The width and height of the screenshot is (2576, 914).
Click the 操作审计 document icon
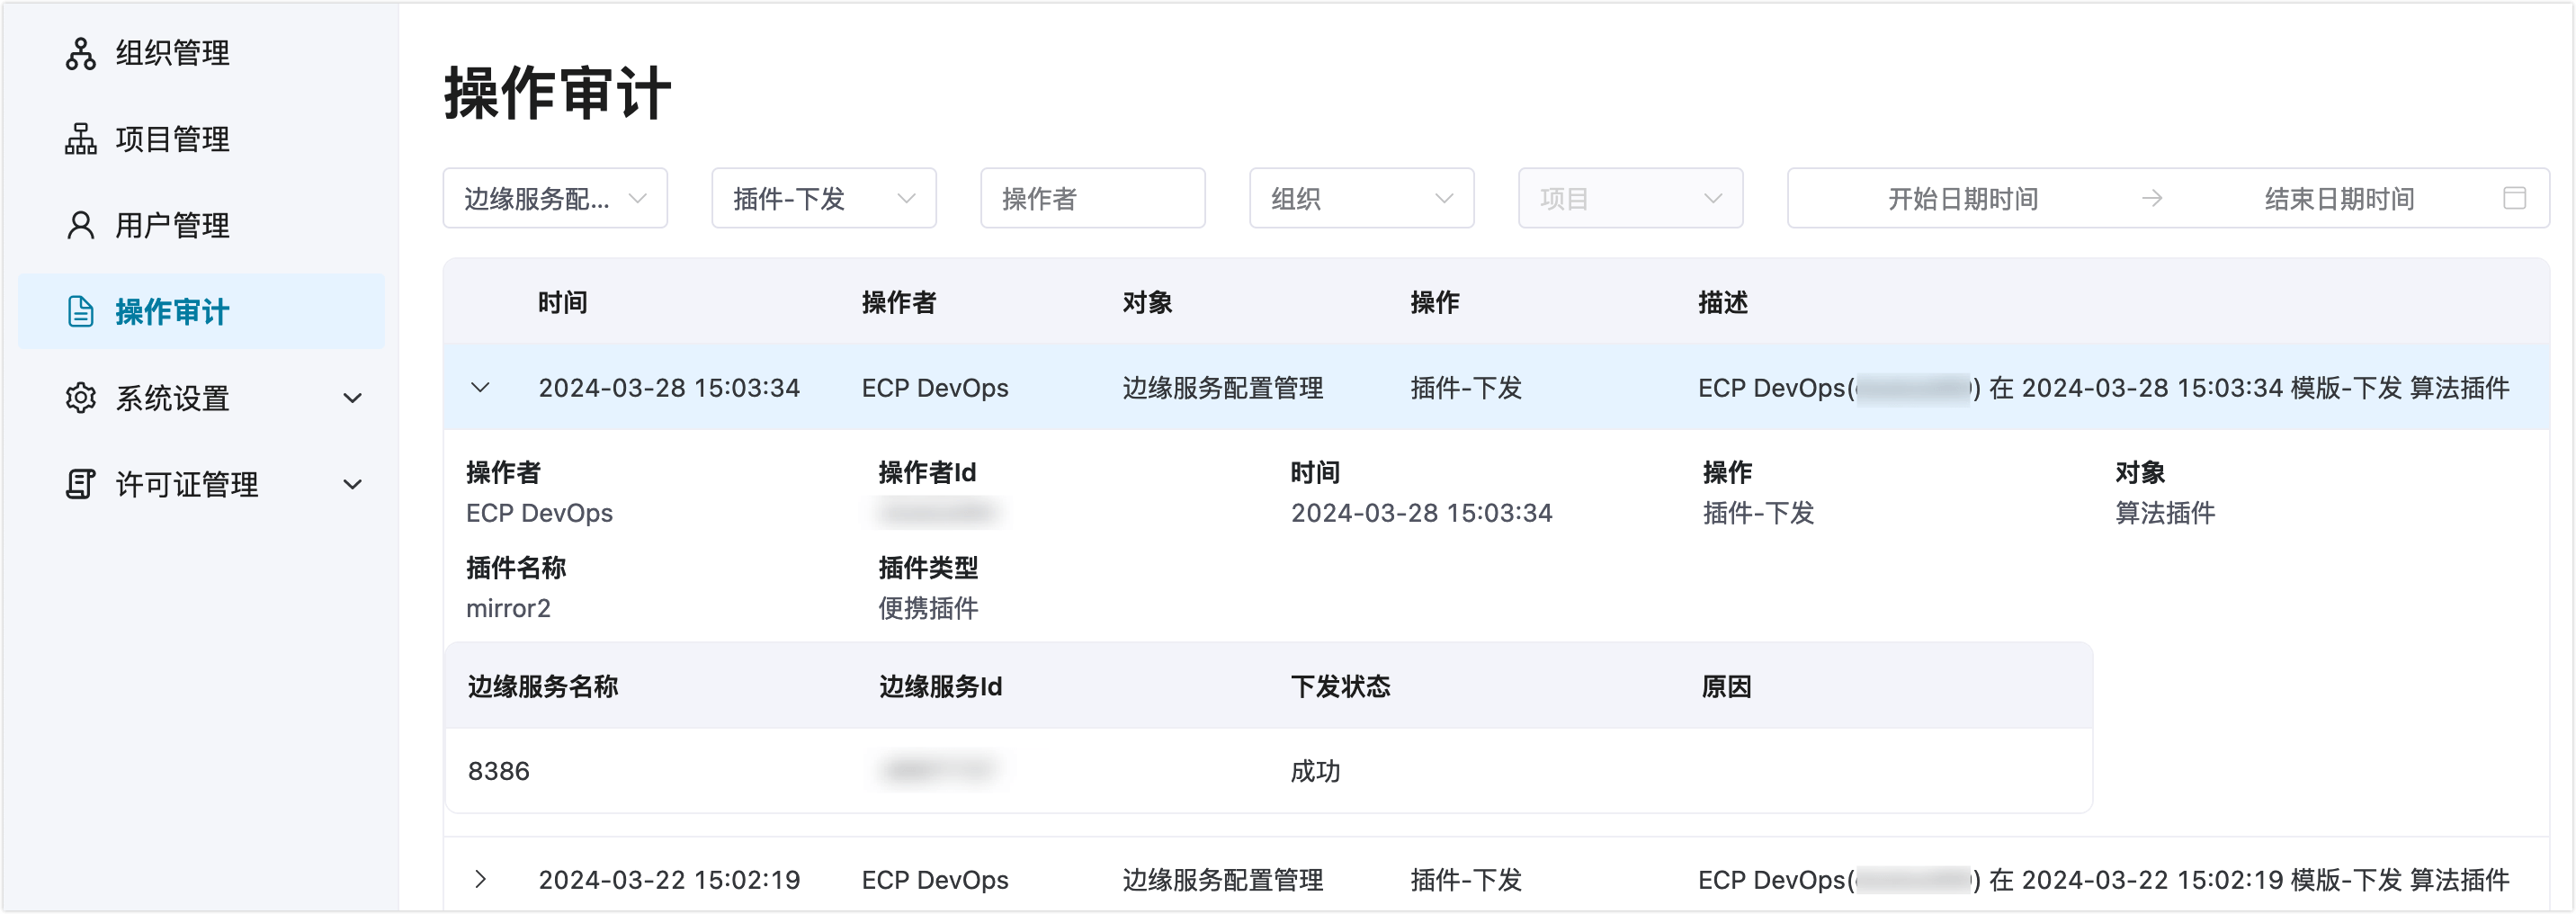81,311
